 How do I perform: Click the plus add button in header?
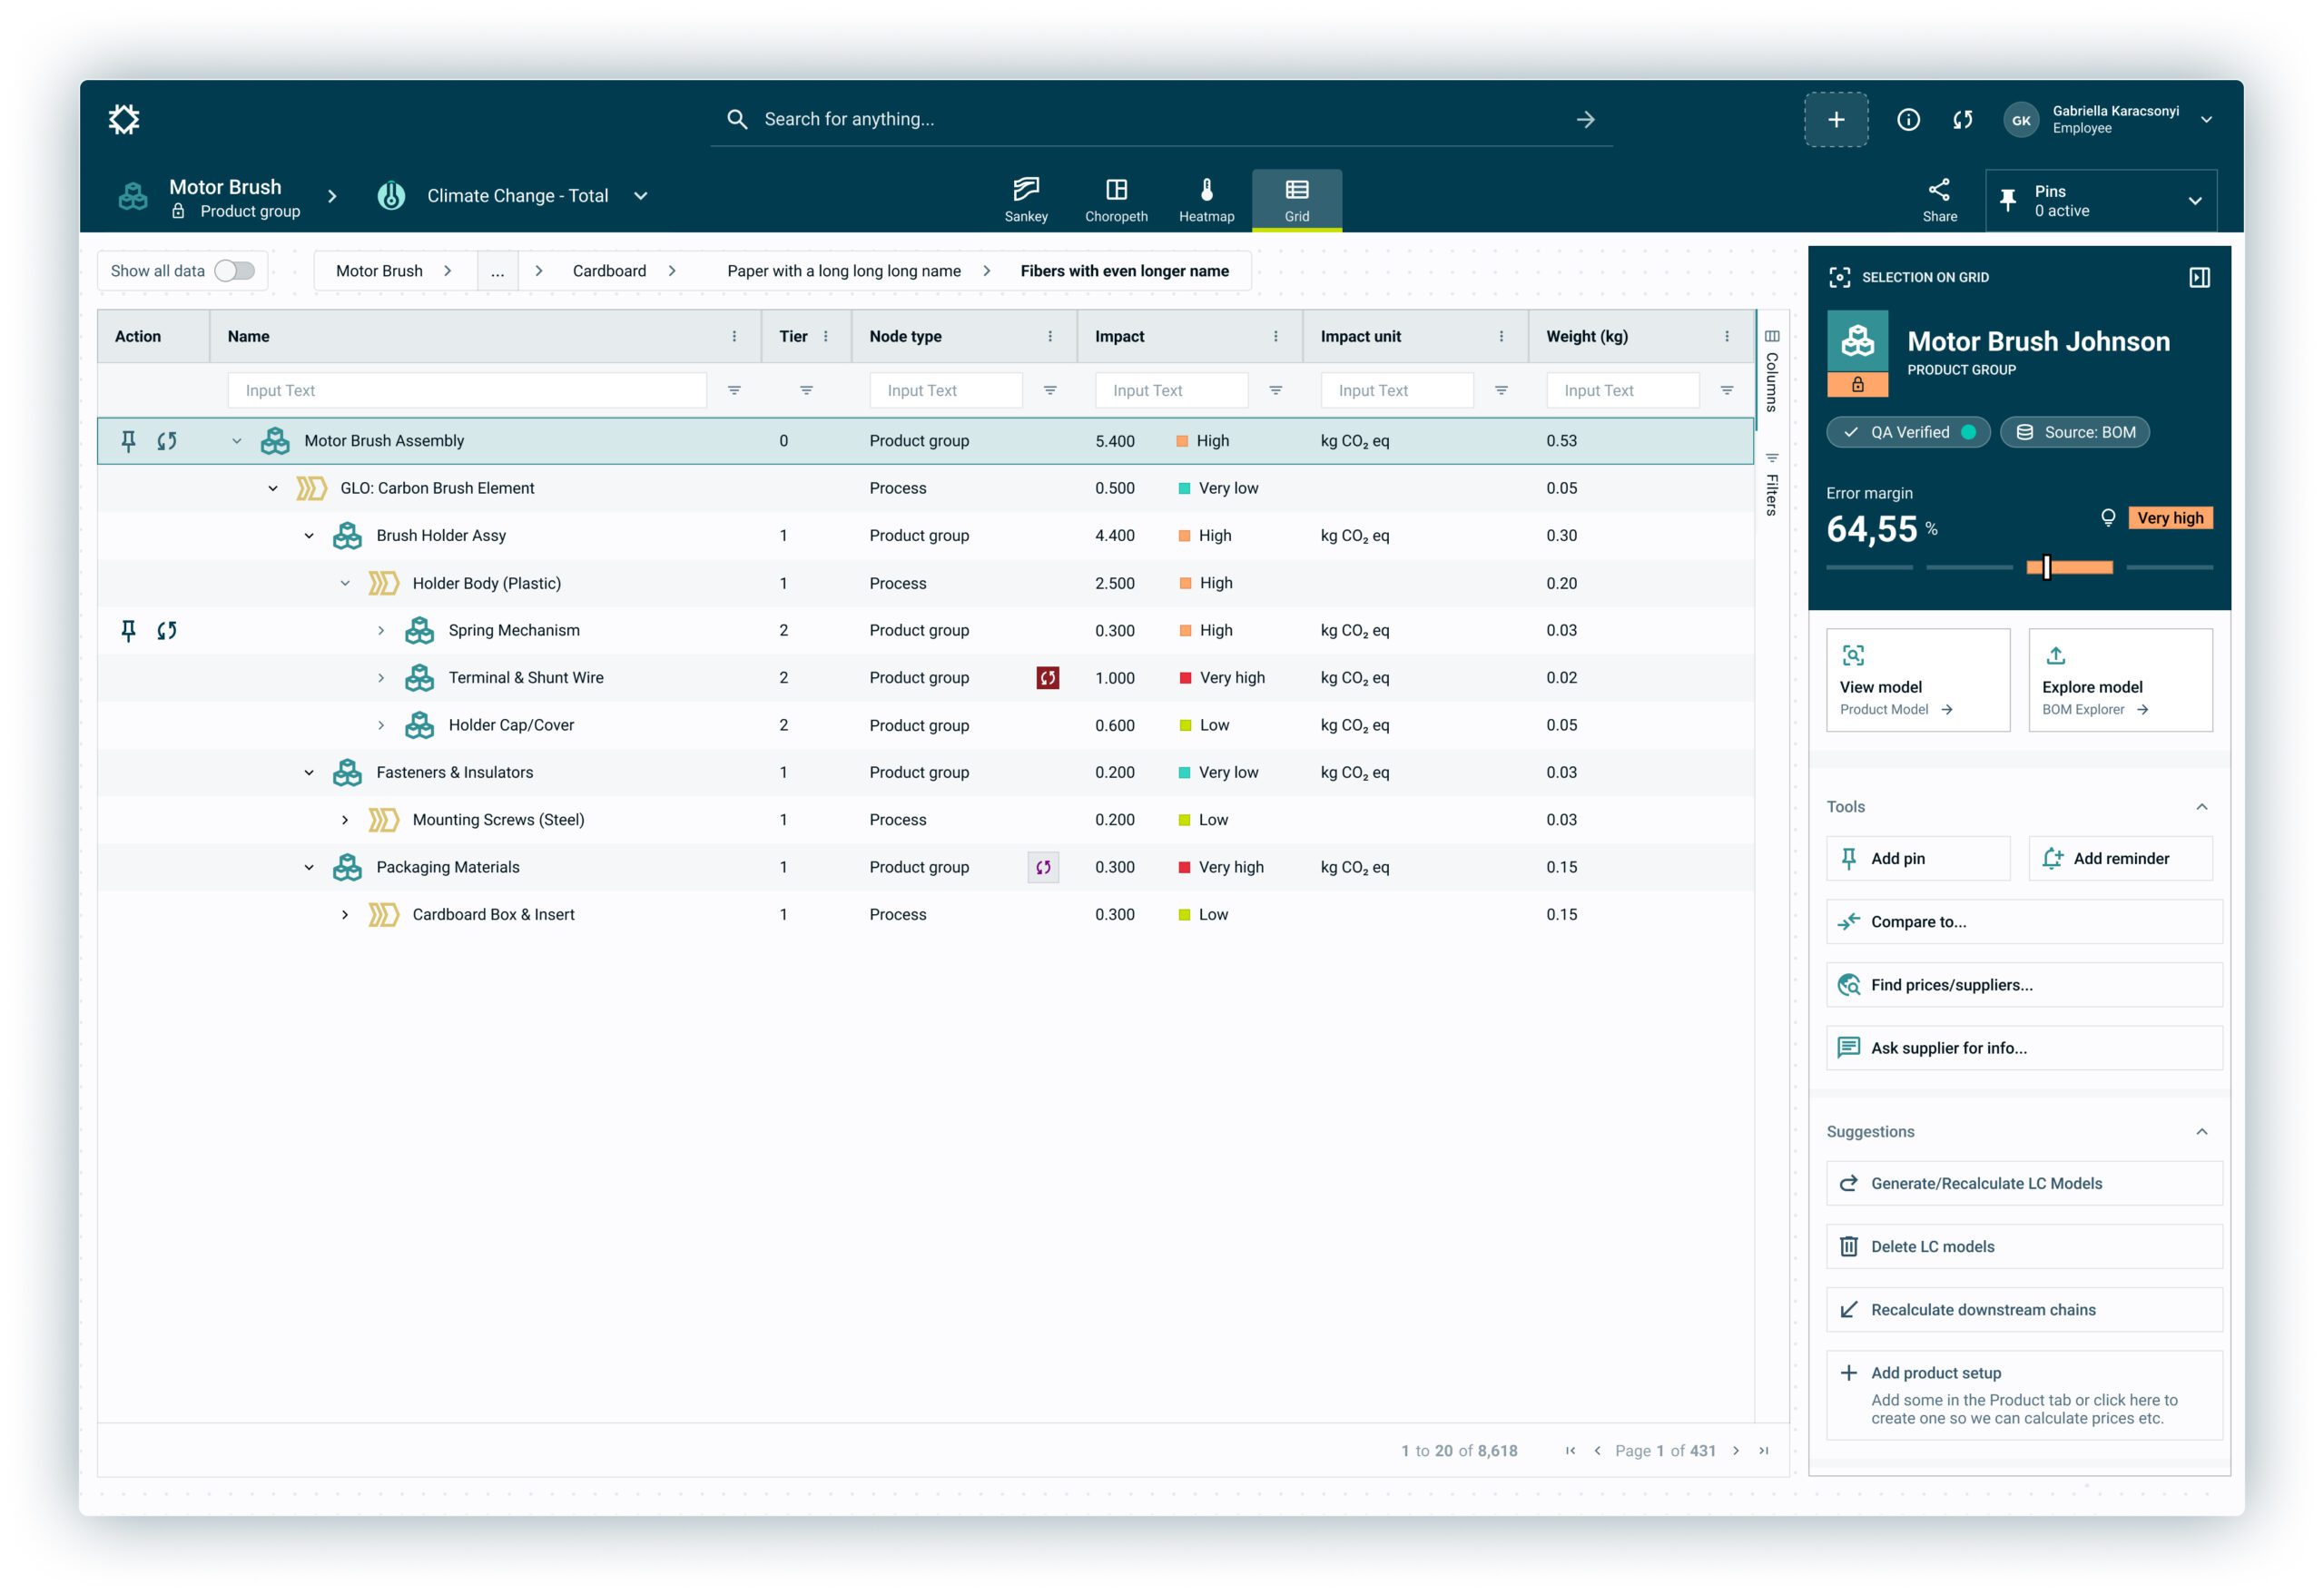pos(1836,120)
